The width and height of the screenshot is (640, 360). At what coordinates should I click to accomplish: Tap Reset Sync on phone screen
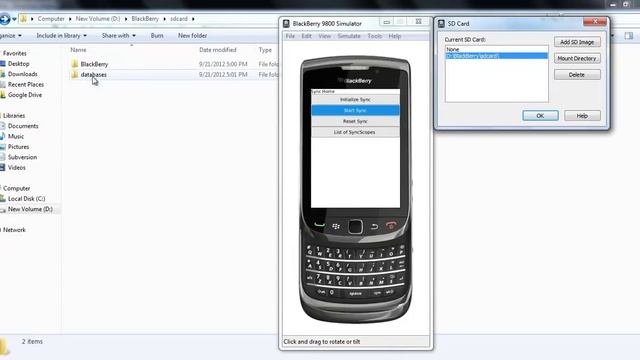(355, 121)
